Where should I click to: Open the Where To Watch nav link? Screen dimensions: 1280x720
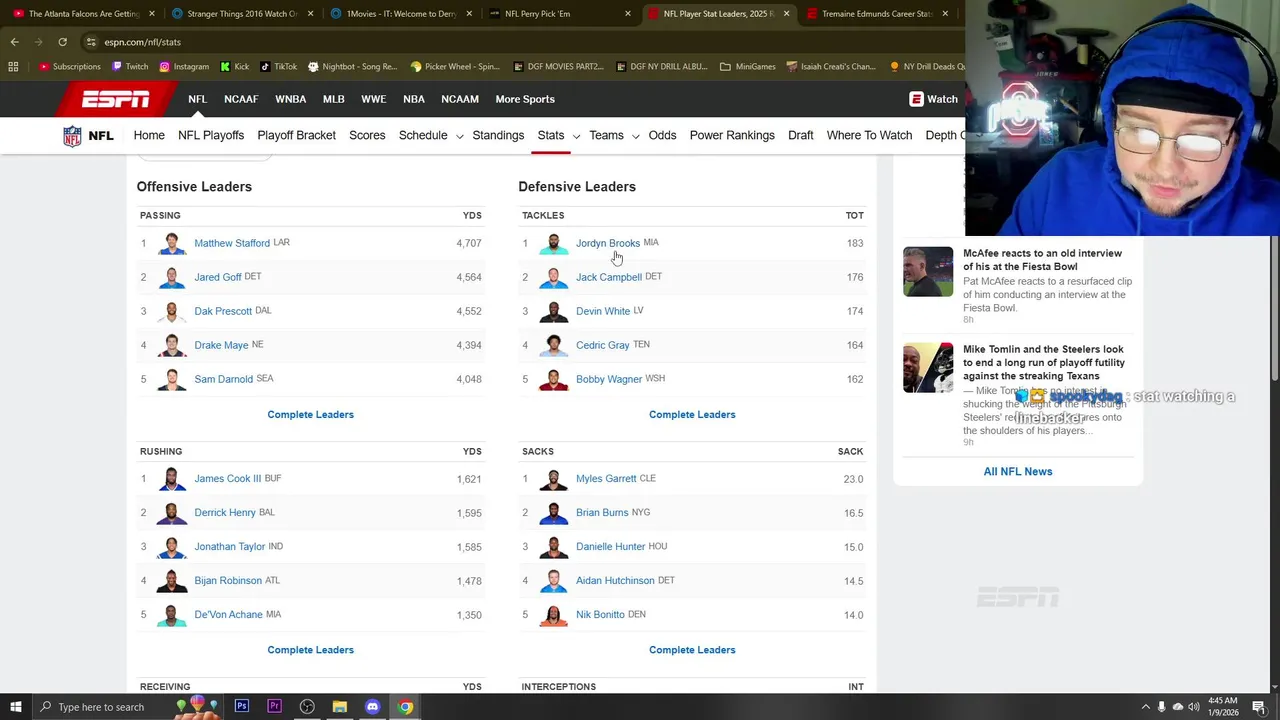(x=869, y=135)
